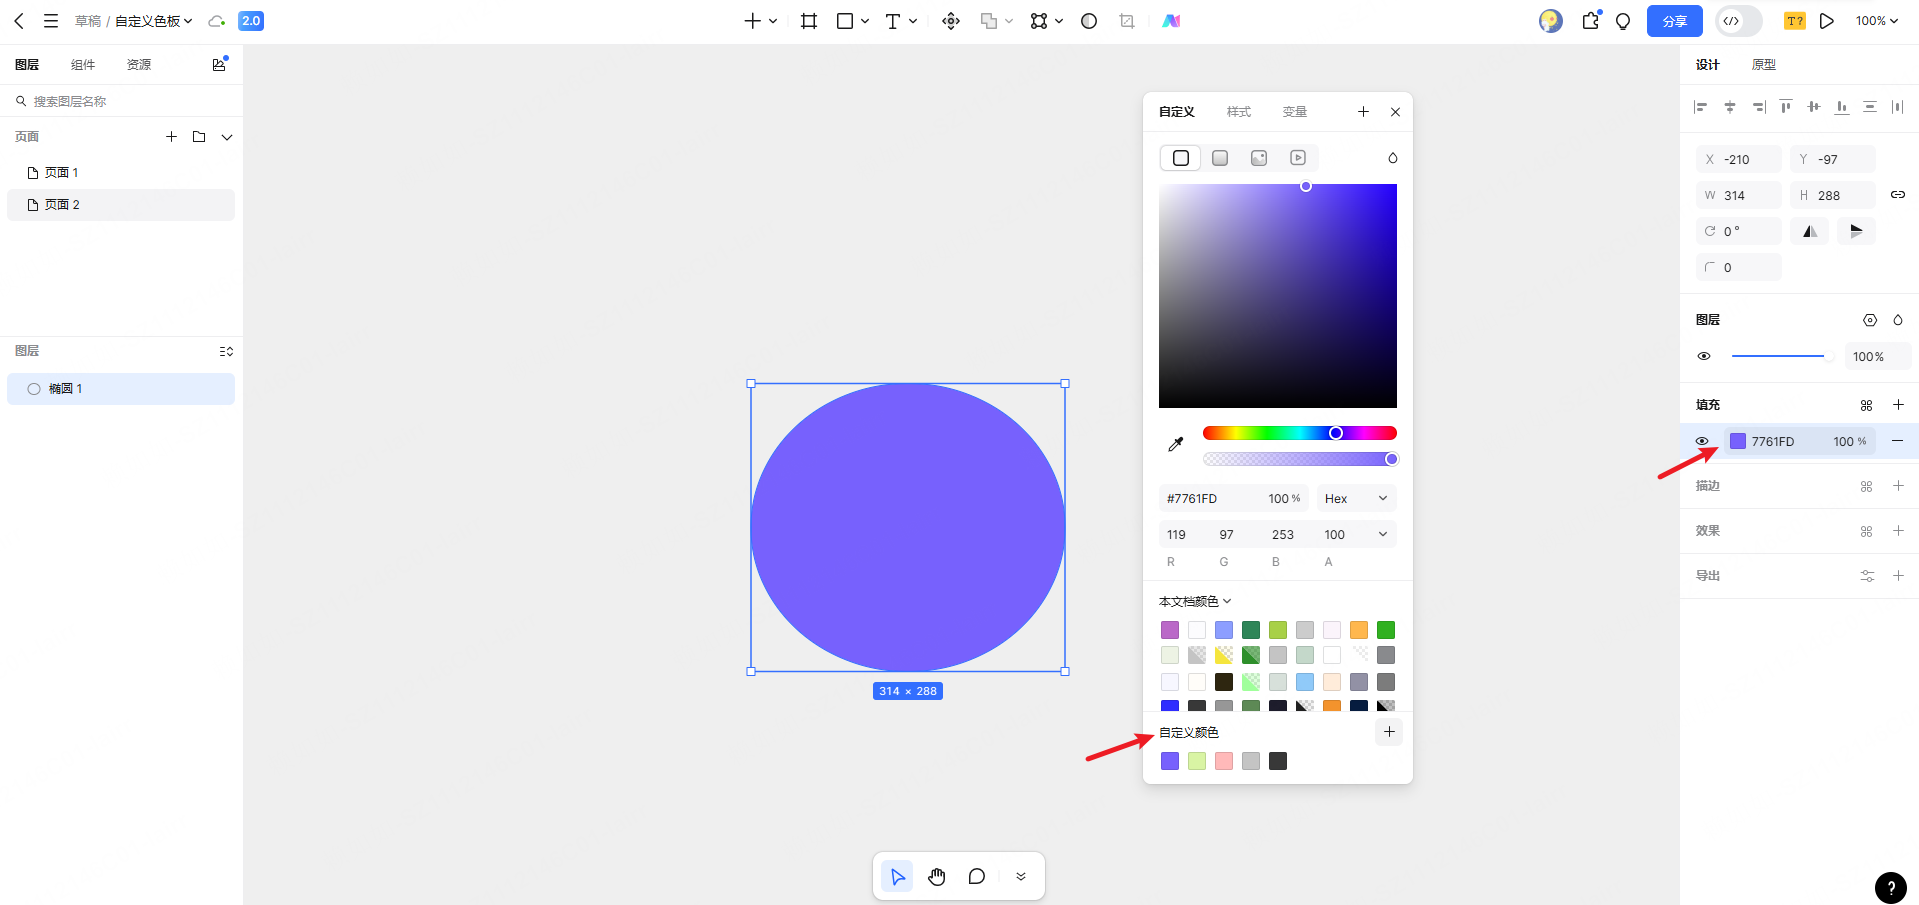Click the component creation tool icon
This screenshot has width=1919, height=905.
click(951, 21)
